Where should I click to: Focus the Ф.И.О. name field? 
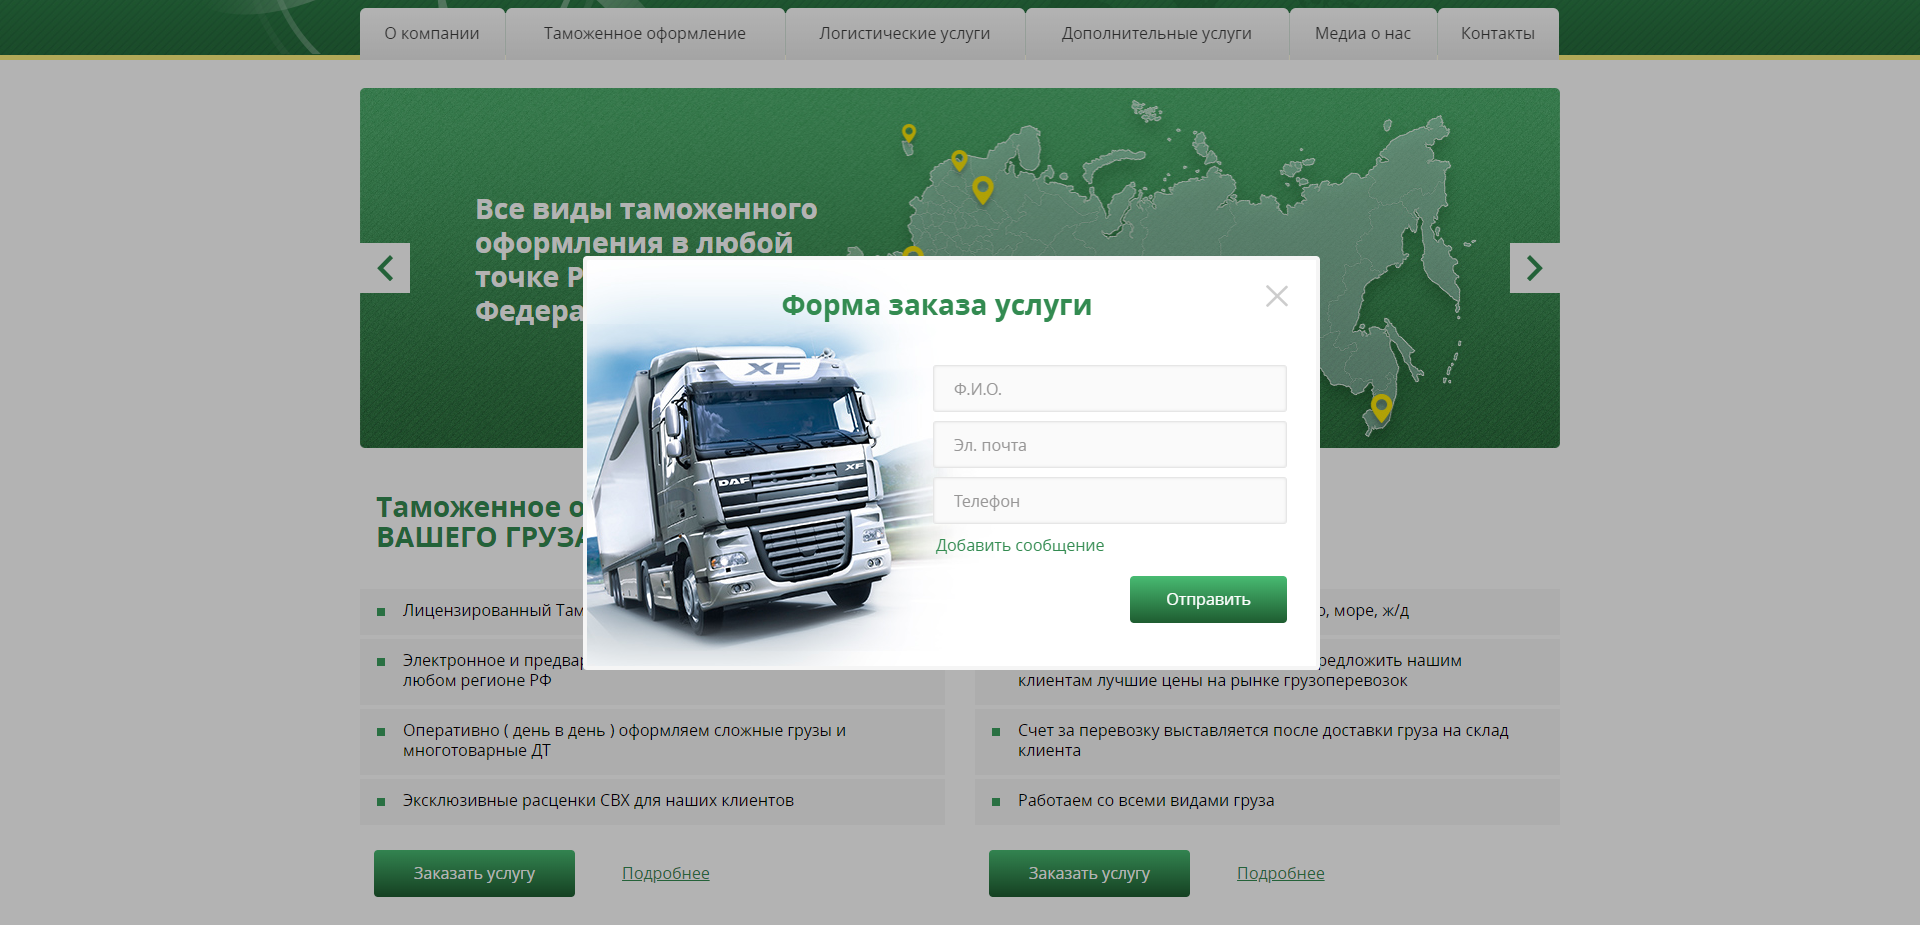click(x=1109, y=389)
